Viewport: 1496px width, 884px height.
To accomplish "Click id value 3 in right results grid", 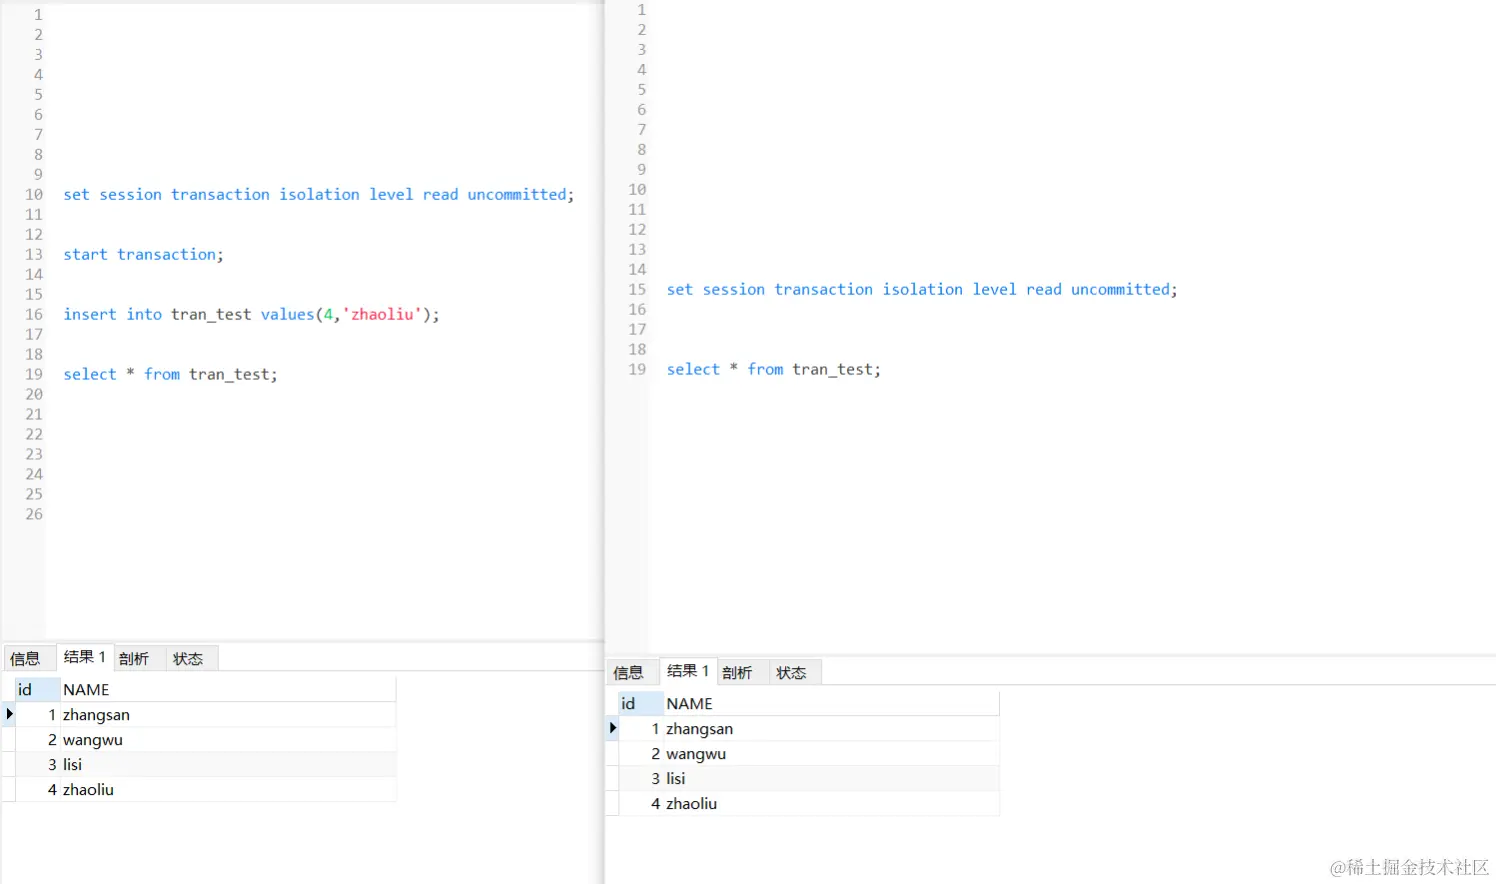I will [641, 779].
